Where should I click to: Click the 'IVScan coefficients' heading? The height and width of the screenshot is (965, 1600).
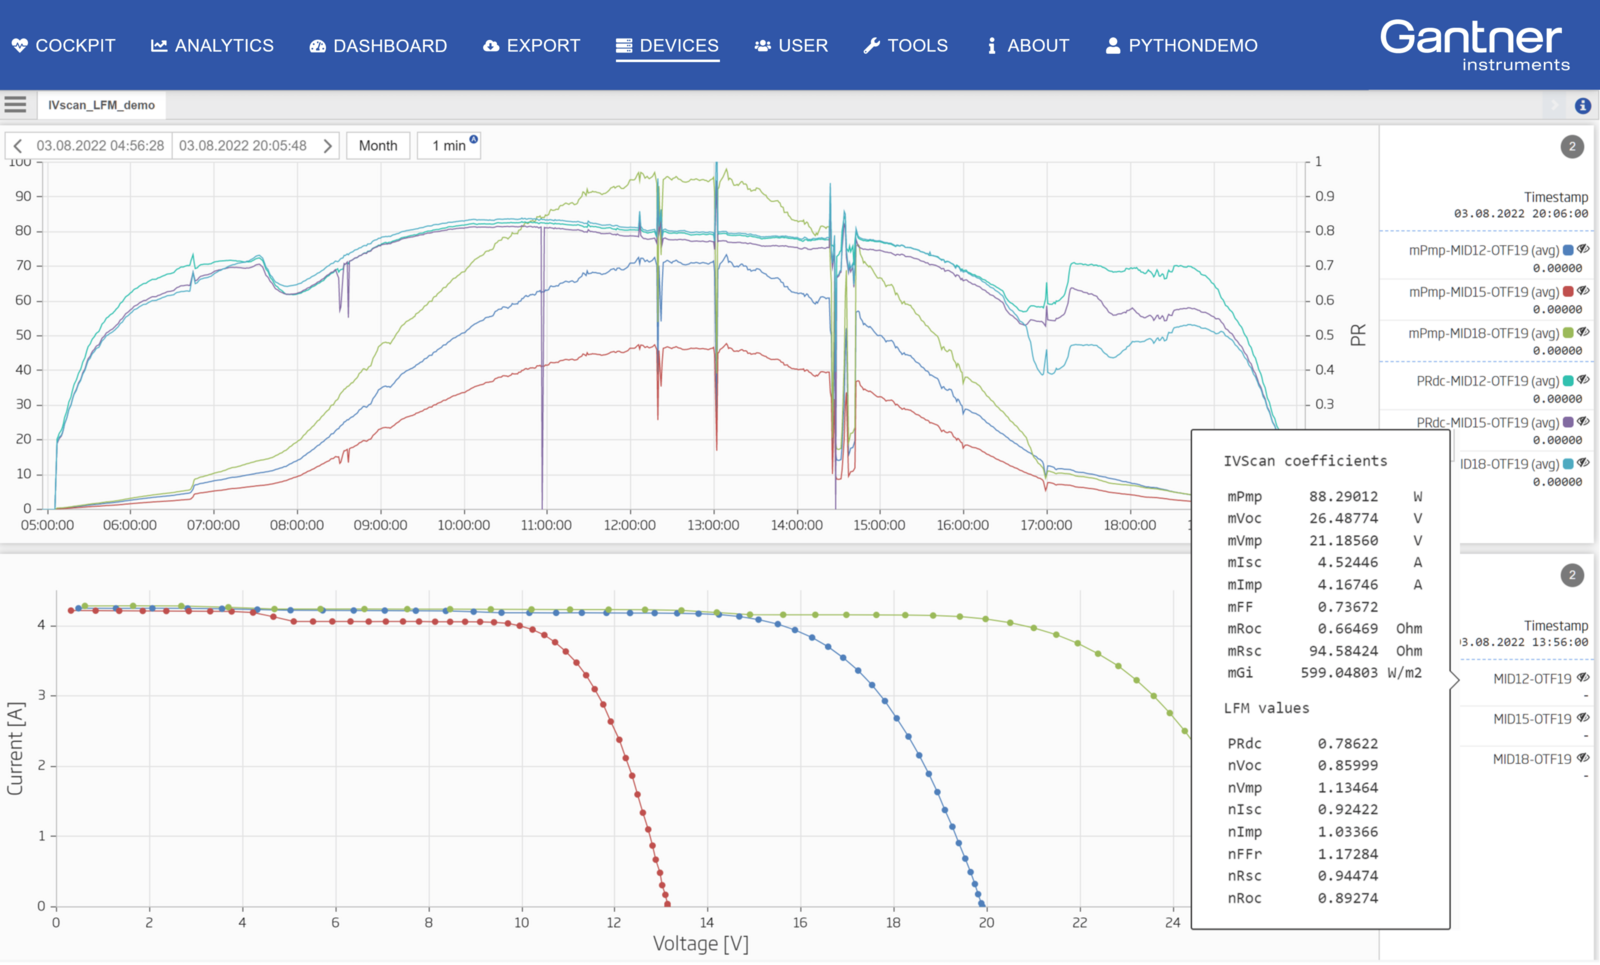(x=1305, y=461)
